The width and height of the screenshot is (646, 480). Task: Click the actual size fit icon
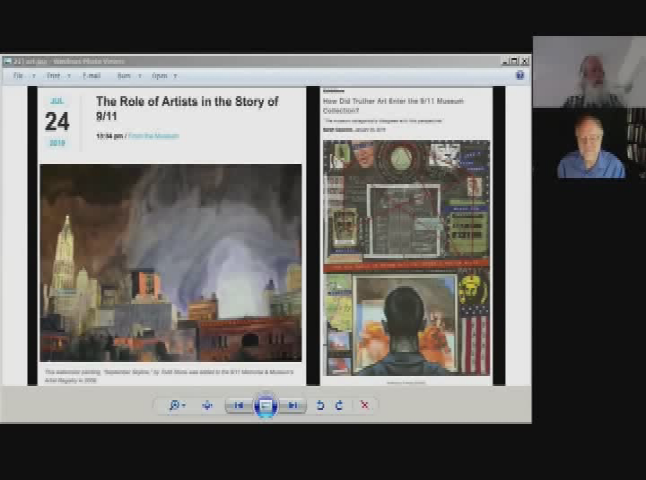[207, 405]
